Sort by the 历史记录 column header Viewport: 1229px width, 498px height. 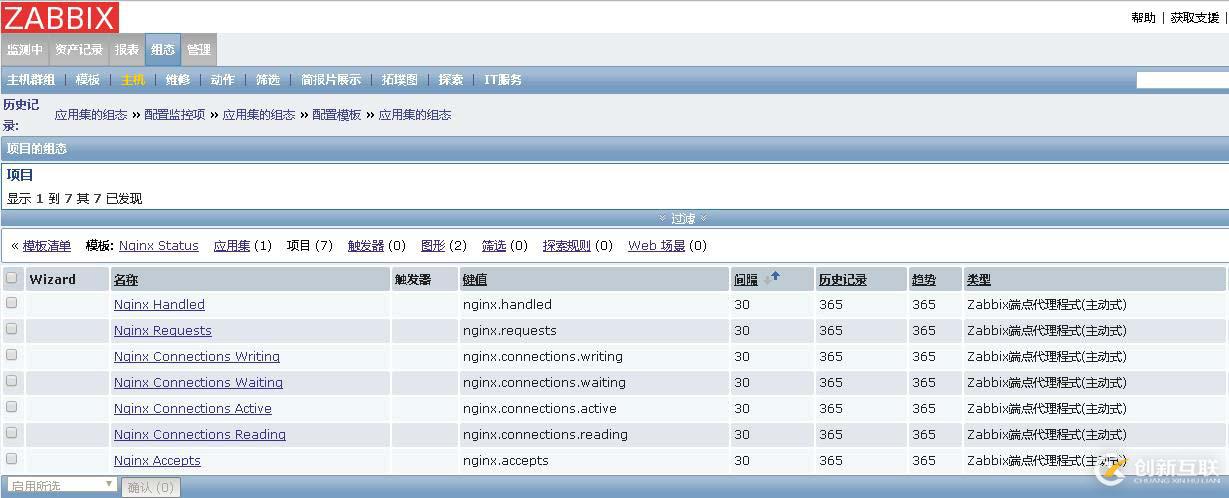pyautogui.click(x=843, y=280)
